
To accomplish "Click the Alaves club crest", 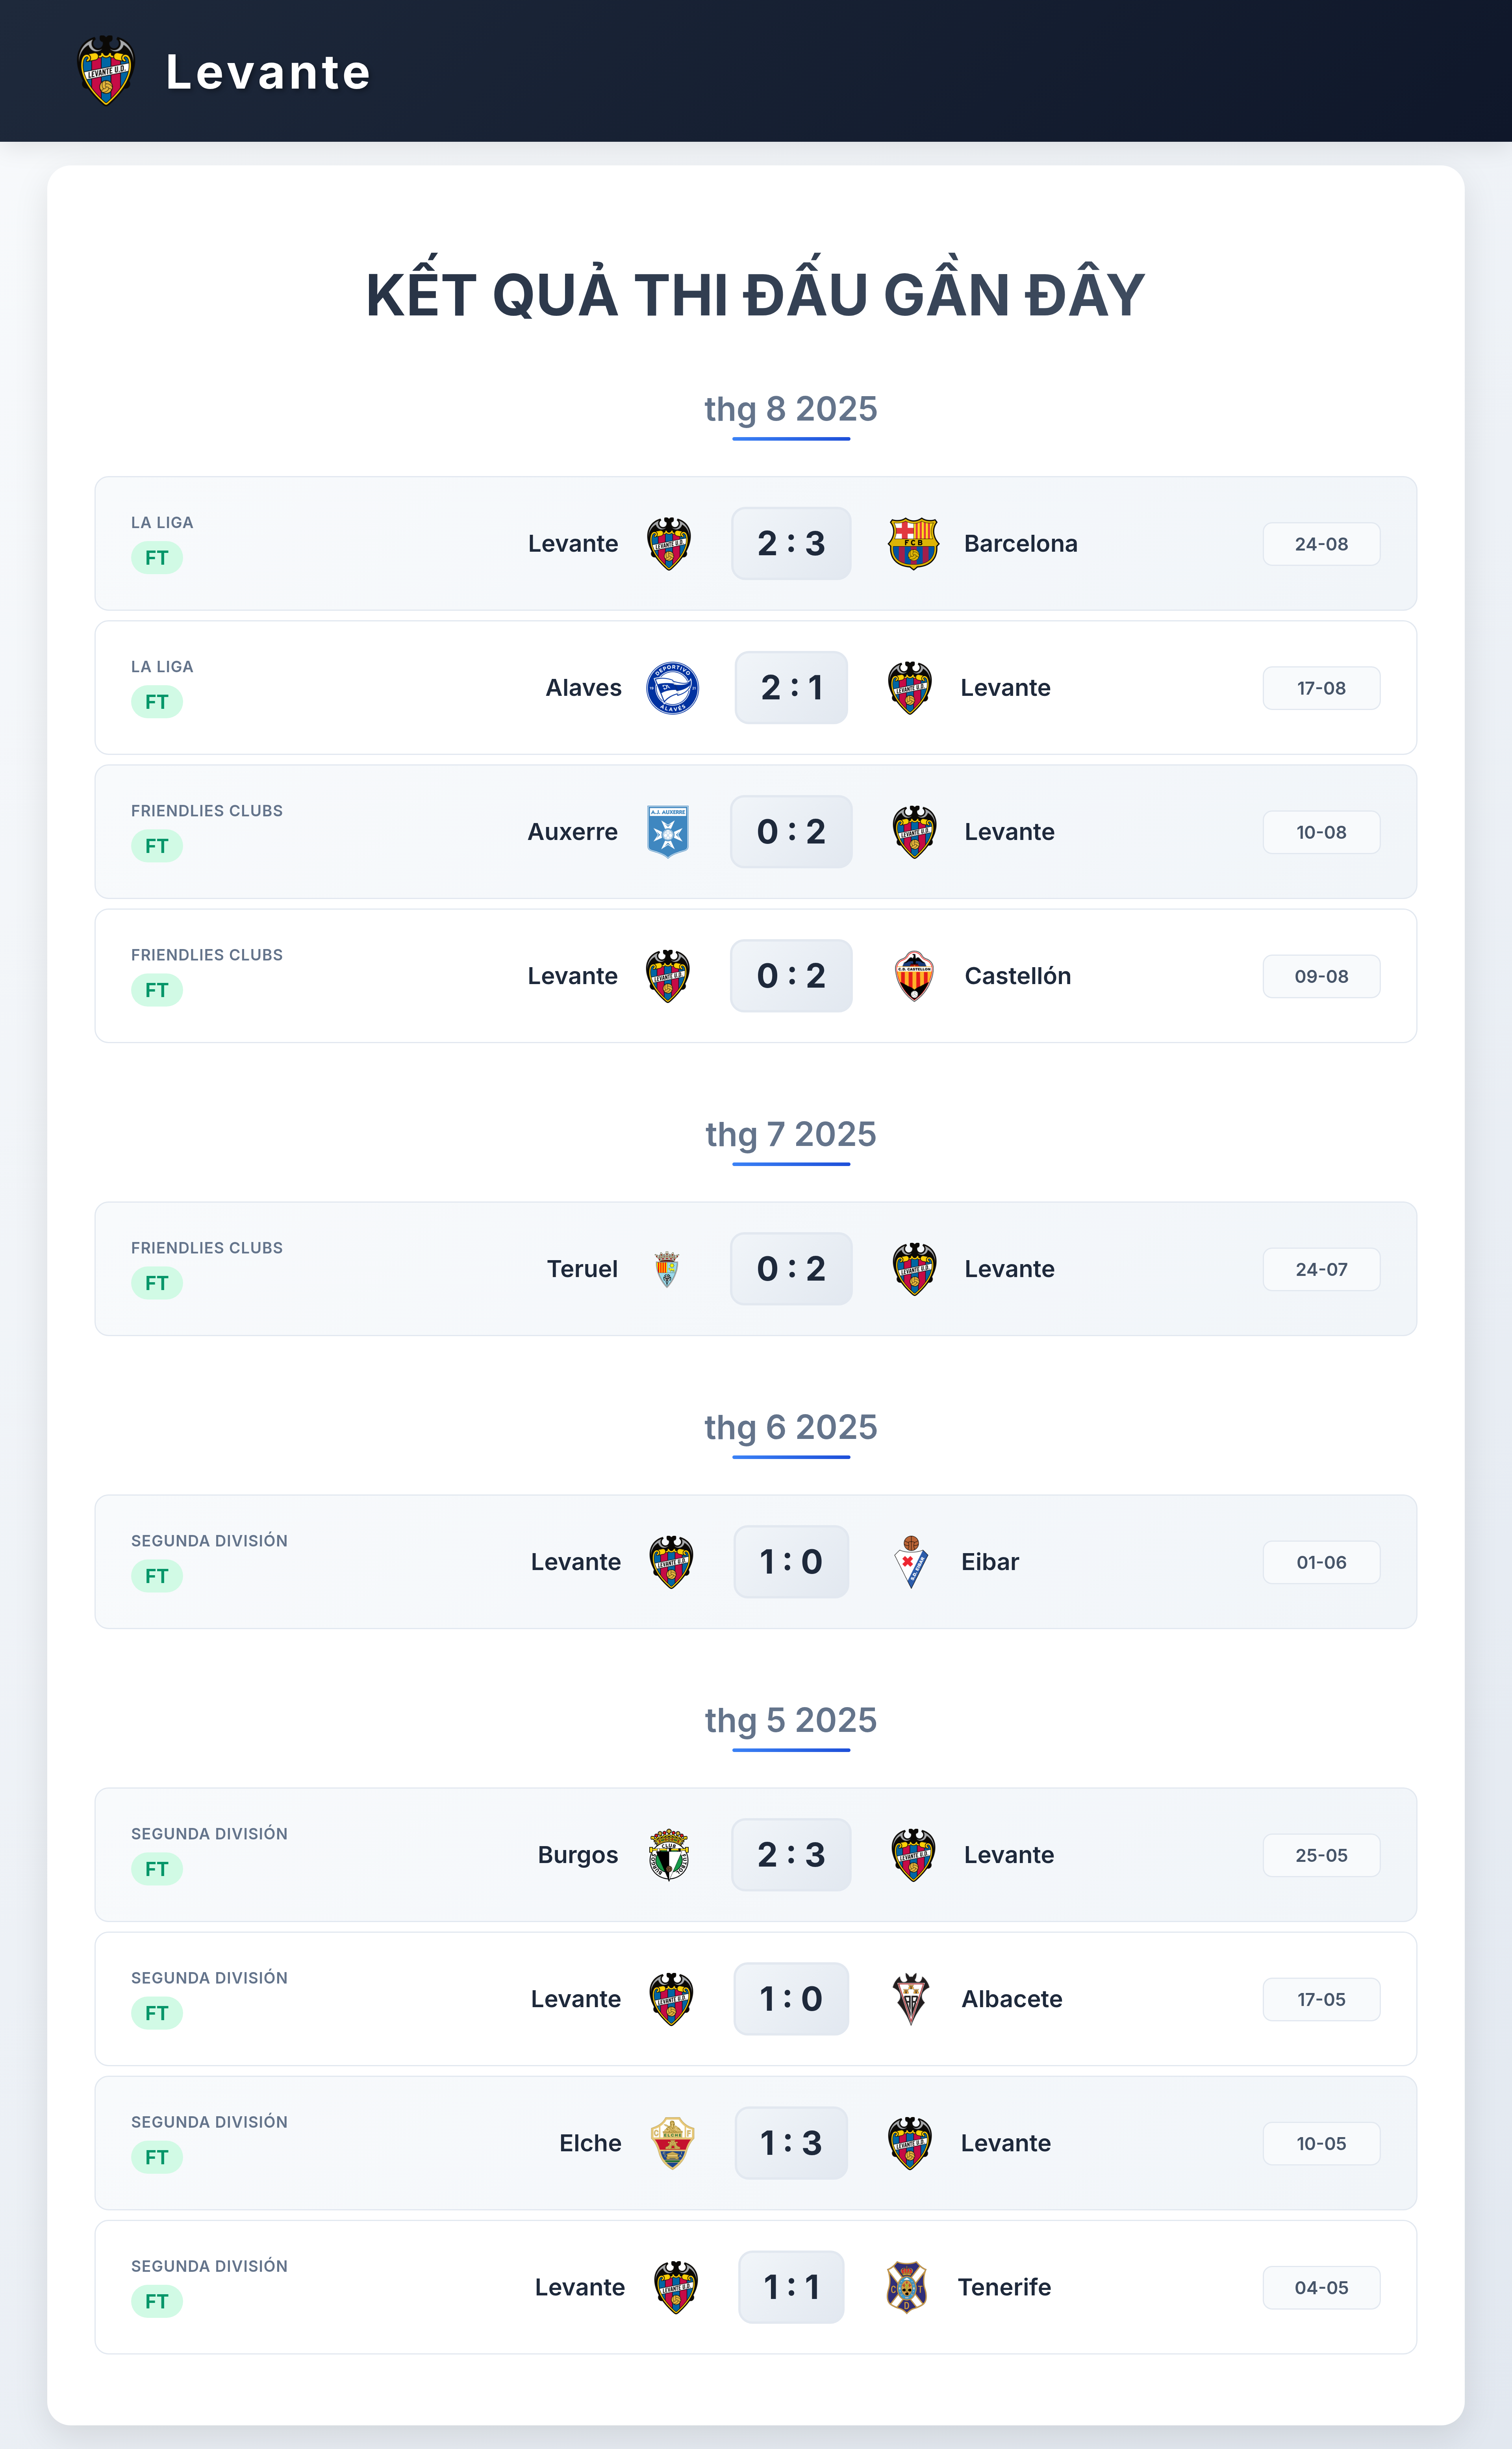I will 672,687.
